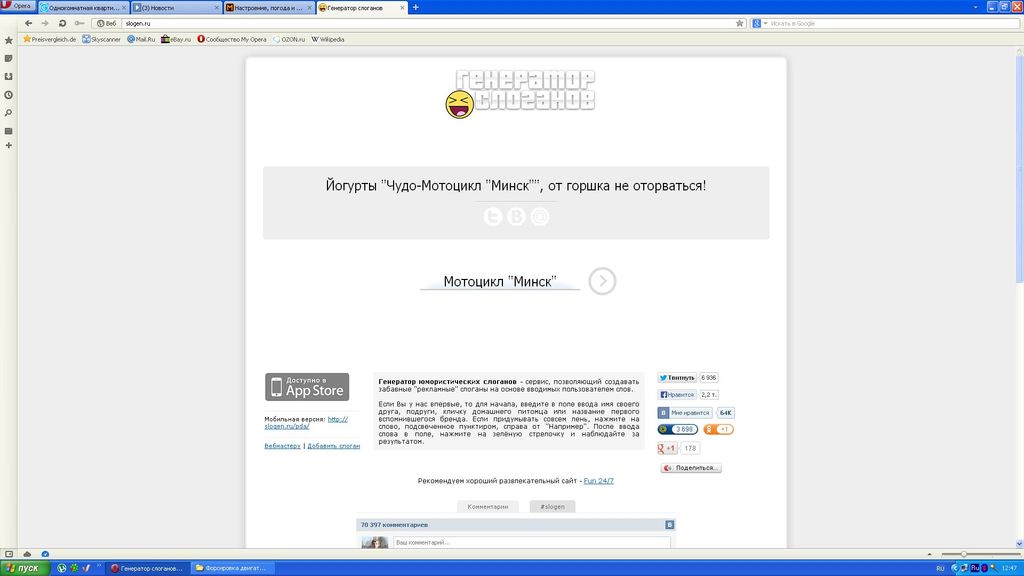Switch to the 'Комментарии' tab
This screenshot has height=576, width=1024.
[x=488, y=507]
